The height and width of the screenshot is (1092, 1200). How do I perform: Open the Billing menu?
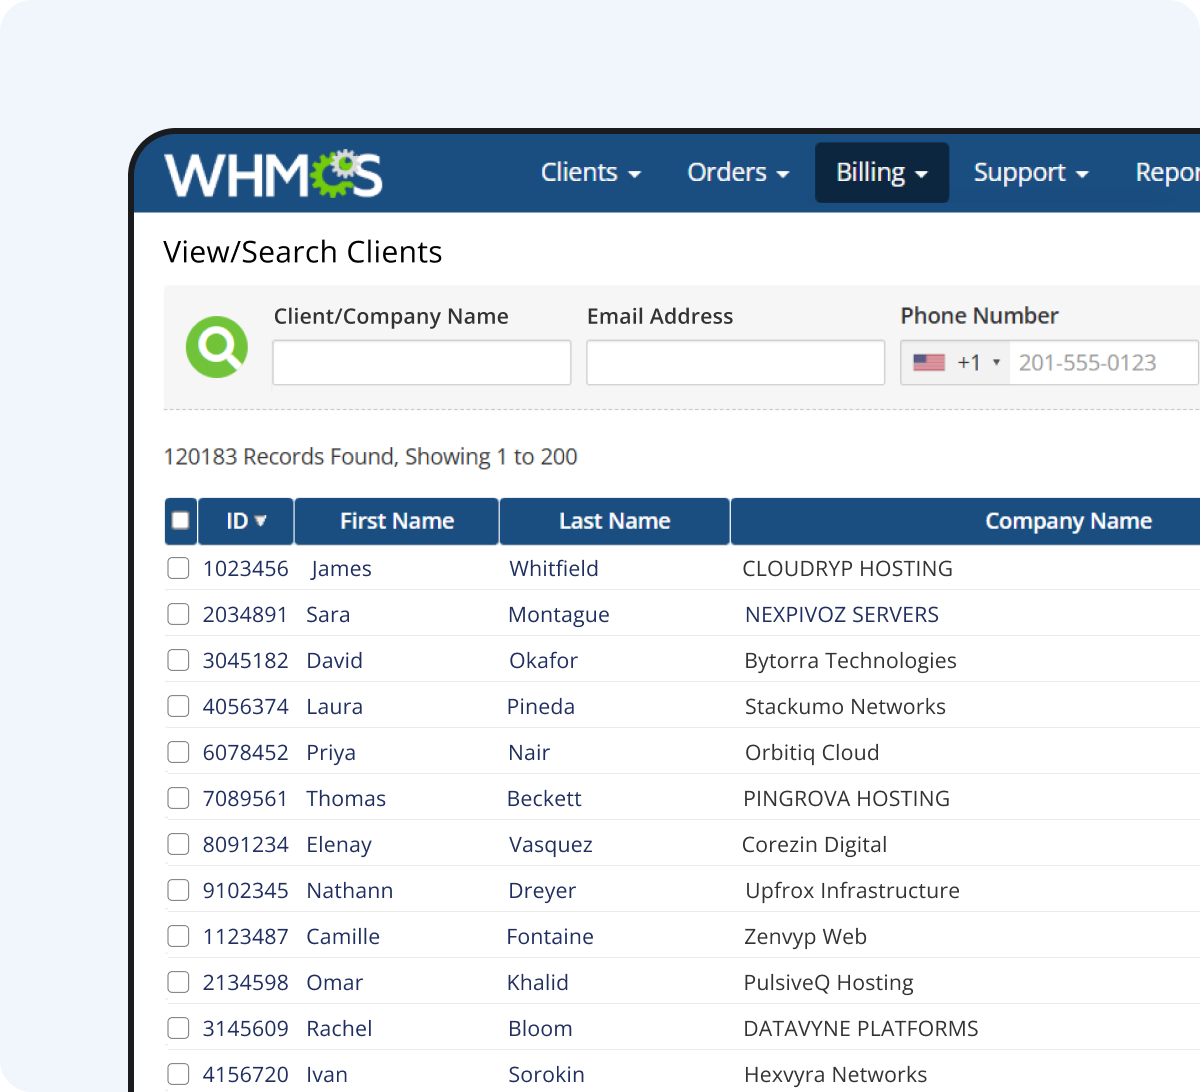click(x=882, y=172)
